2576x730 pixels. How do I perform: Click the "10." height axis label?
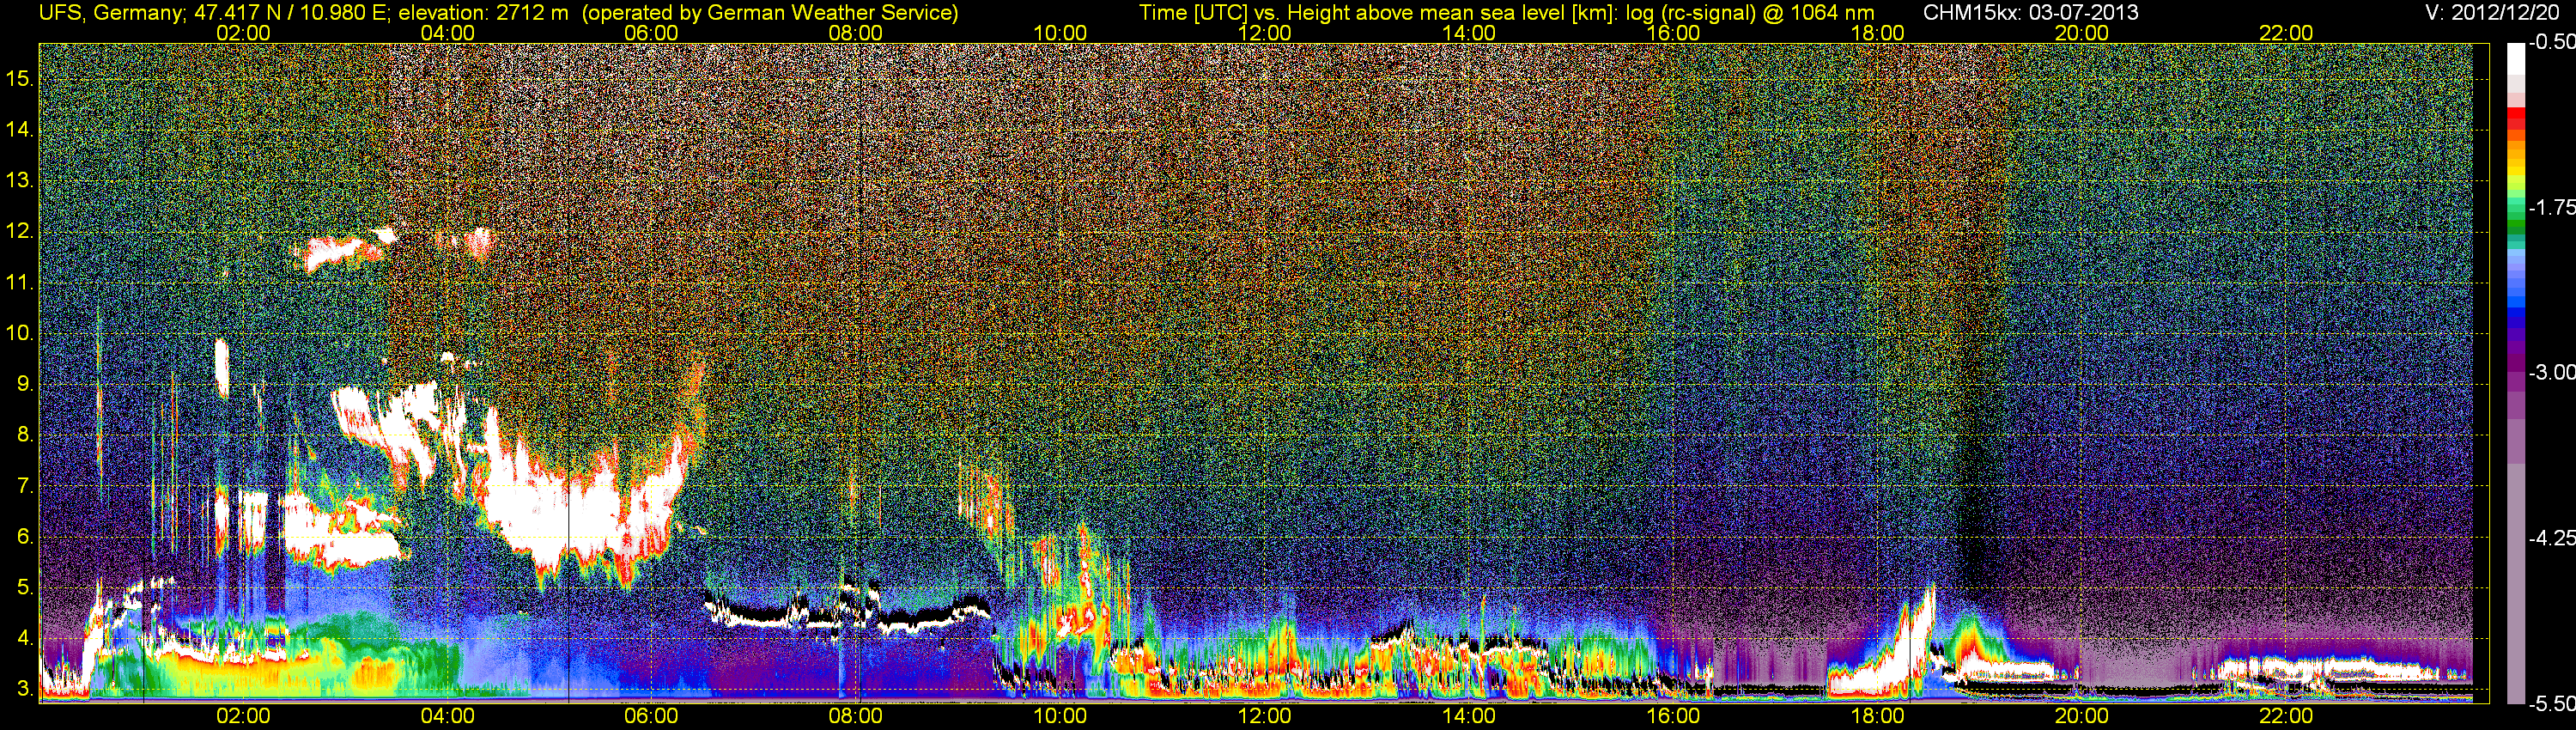point(20,333)
